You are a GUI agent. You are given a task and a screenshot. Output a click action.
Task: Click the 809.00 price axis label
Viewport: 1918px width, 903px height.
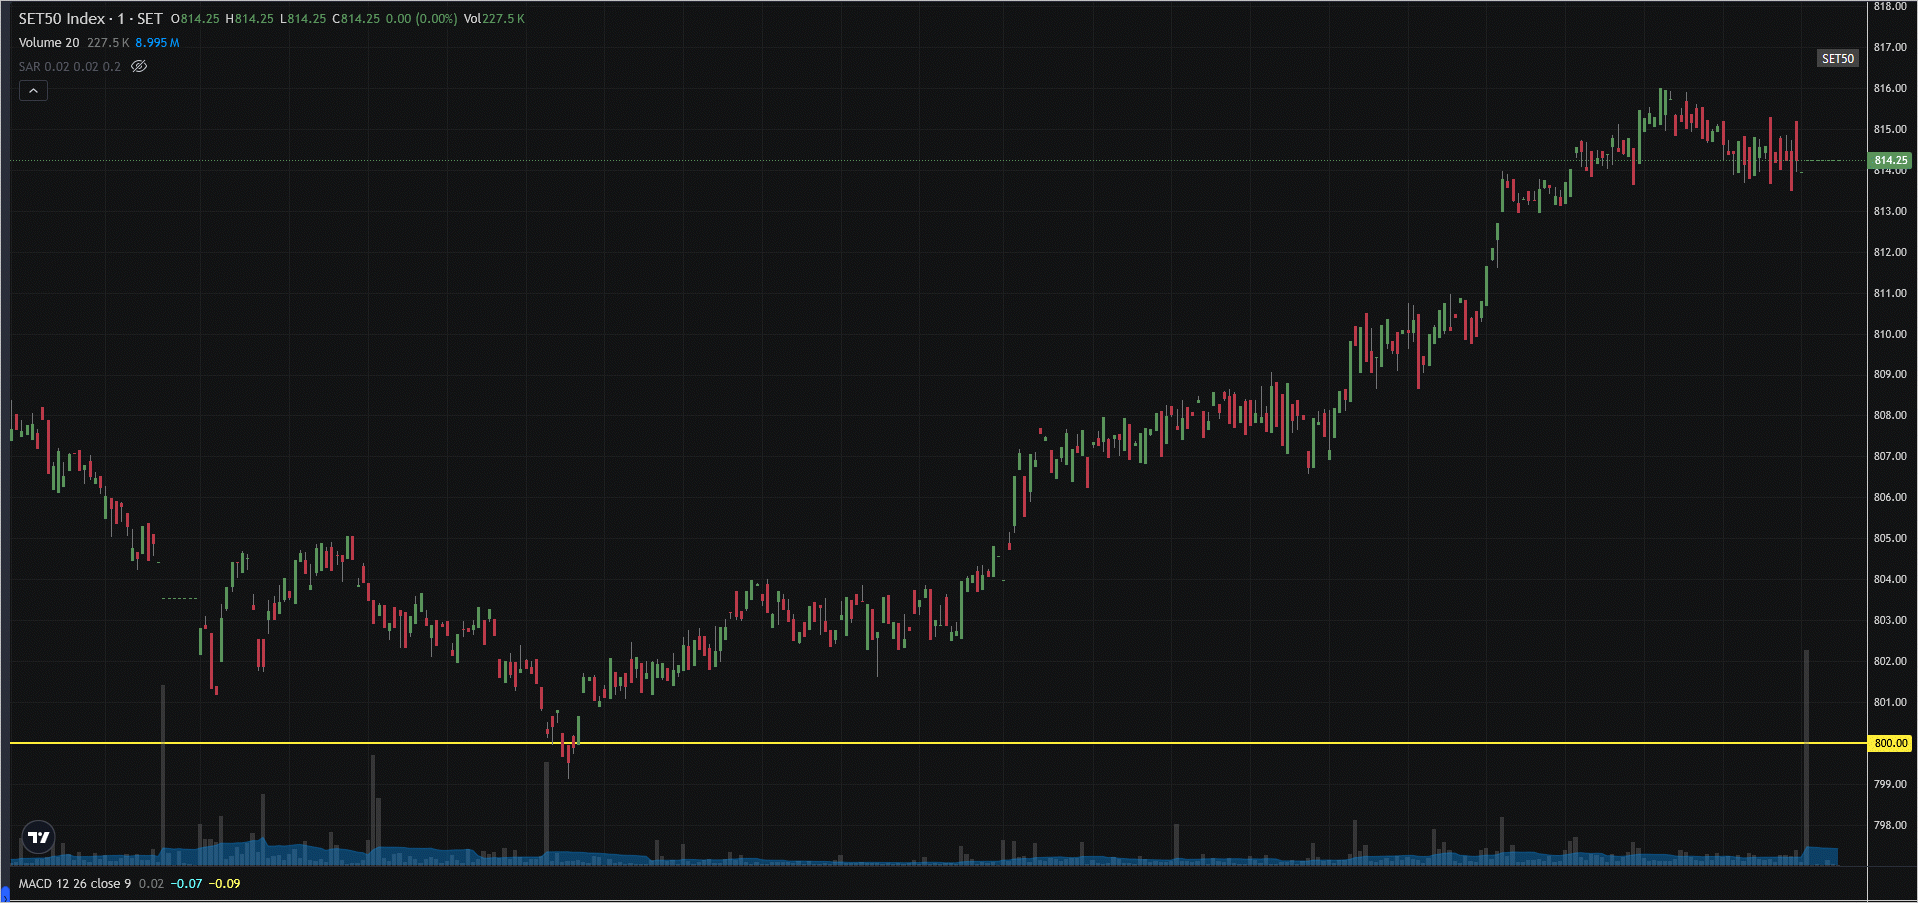tap(1890, 374)
